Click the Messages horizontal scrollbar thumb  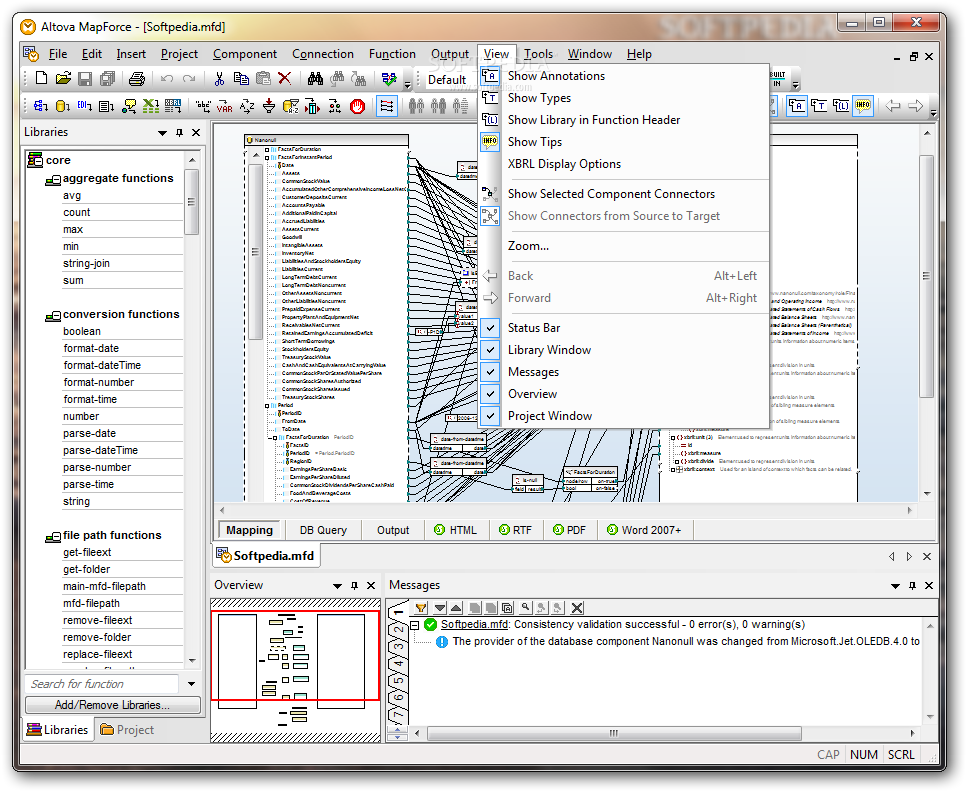tap(614, 733)
